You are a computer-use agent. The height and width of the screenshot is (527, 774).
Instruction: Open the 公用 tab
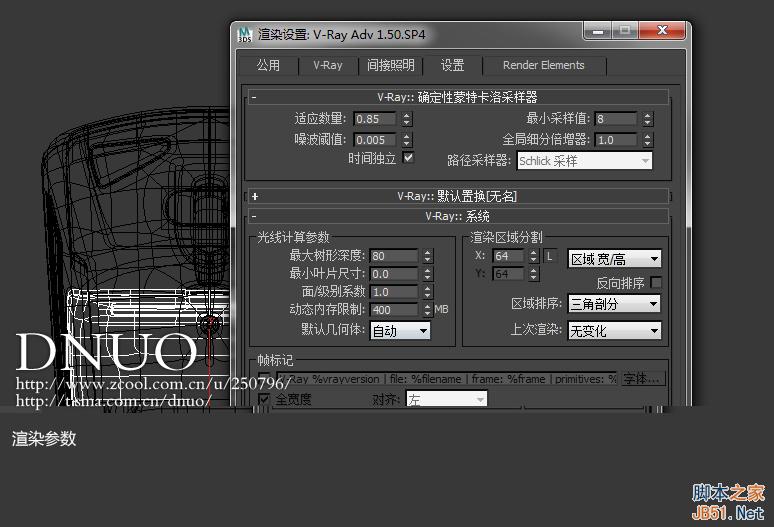coord(269,65)
